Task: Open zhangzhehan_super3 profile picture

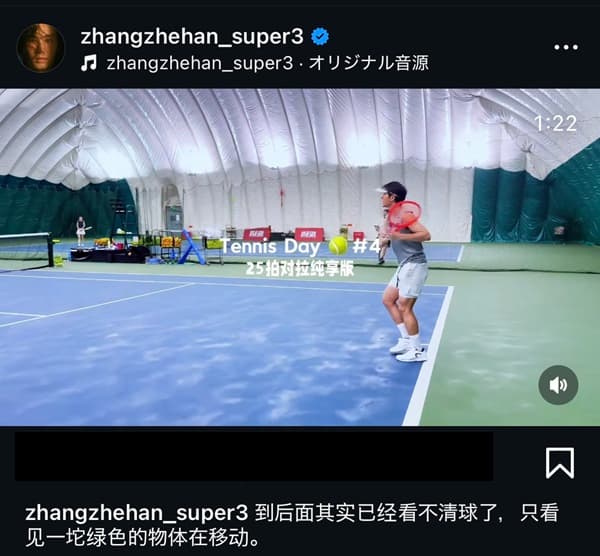Action: (x=40, y=48)
